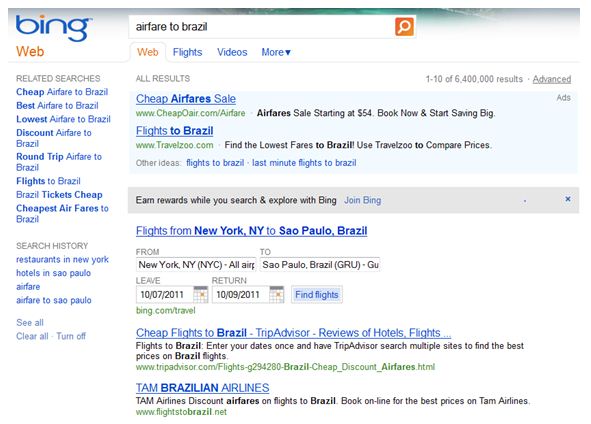Click related search Round Trip Airfare to Brazil
Screen dimensions: 591x424
pos(59,162)
